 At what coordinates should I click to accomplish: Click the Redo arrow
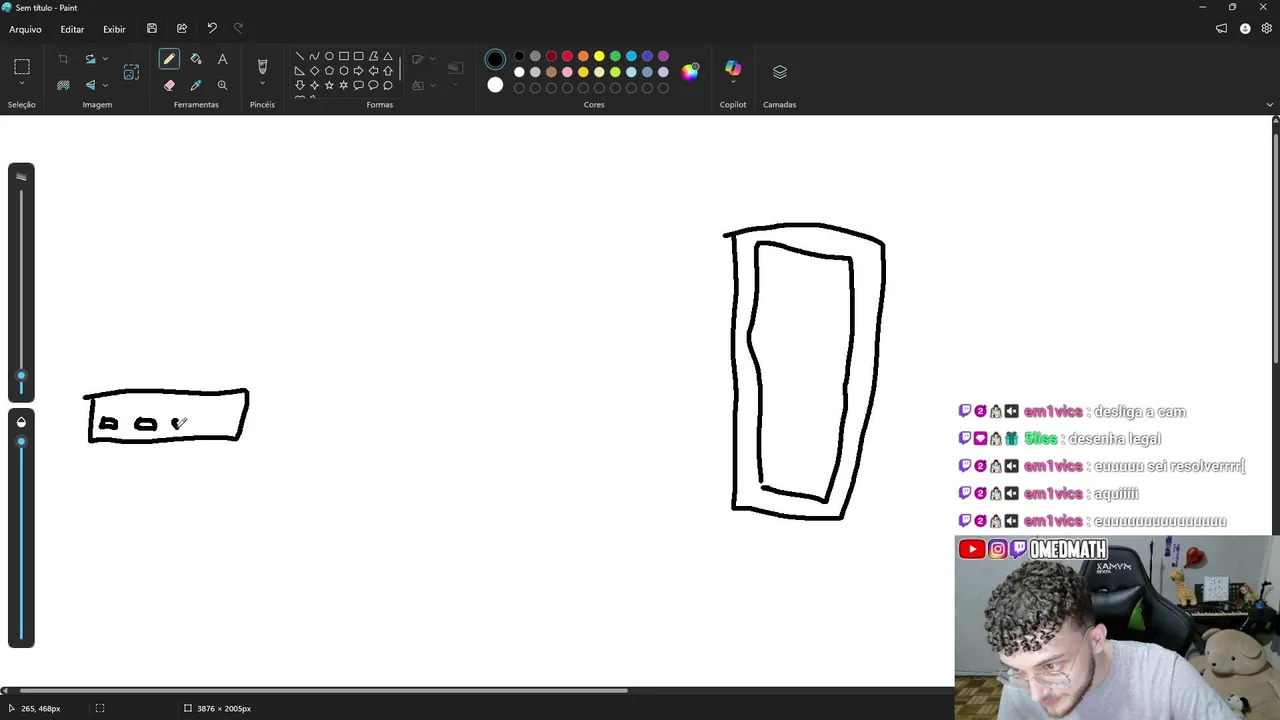click(x=238, y=29)
